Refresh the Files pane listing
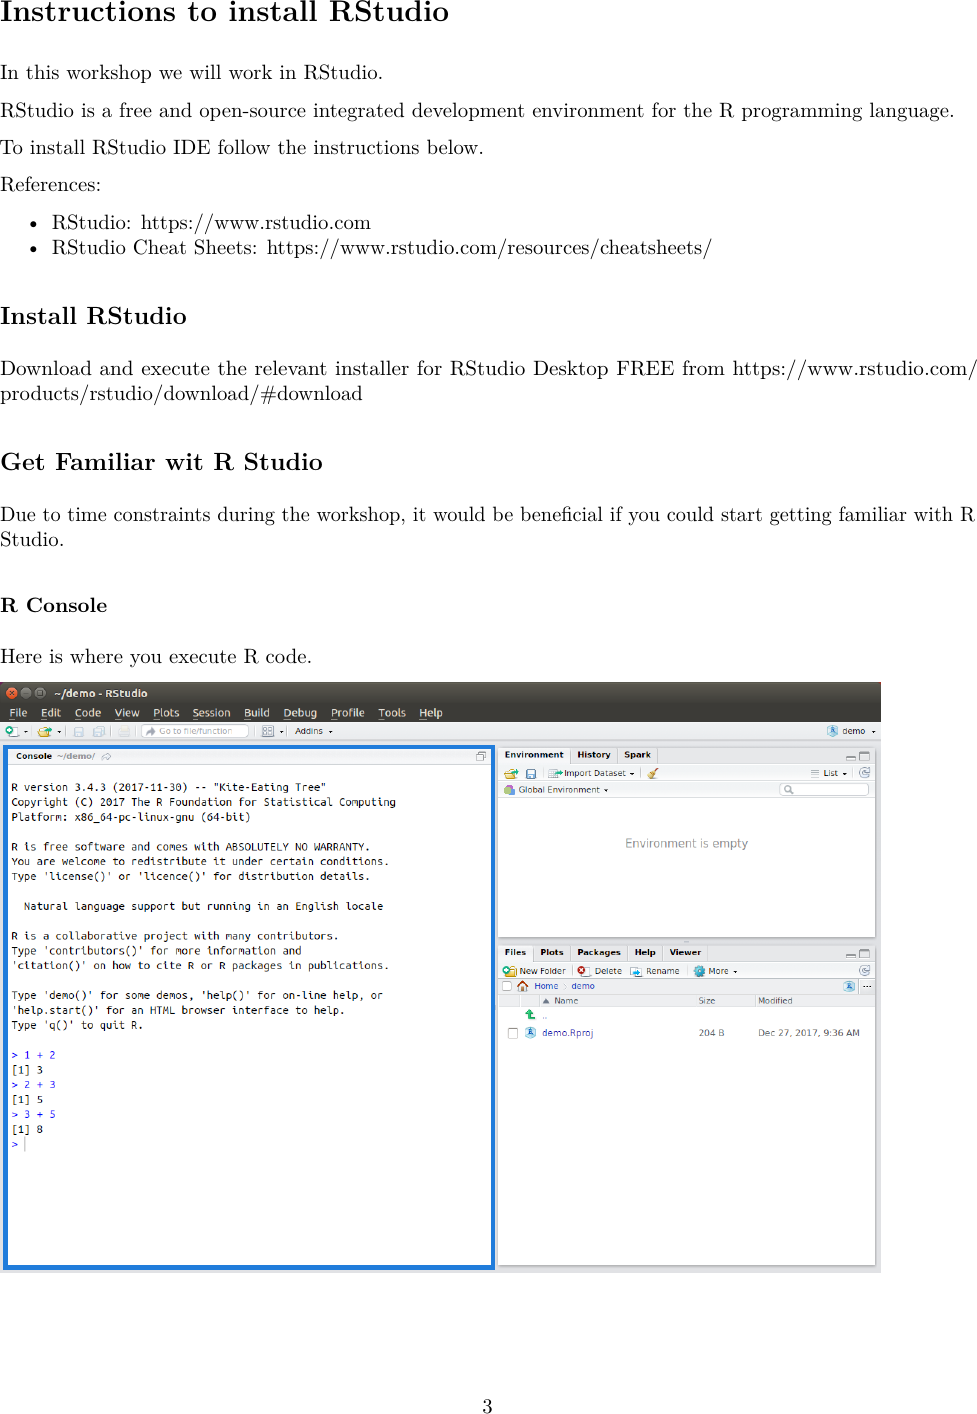This screenshot has height=1414, width=977. point(865,970)
